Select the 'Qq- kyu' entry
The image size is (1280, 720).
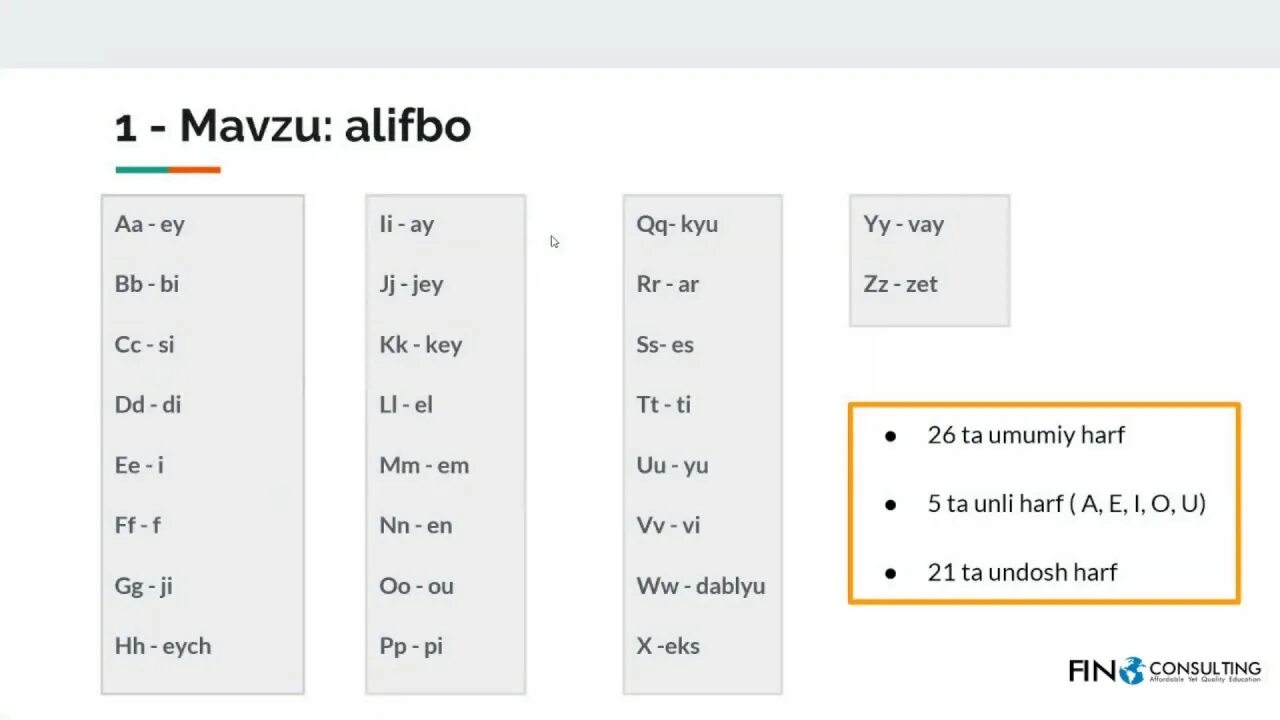point(677,224)
